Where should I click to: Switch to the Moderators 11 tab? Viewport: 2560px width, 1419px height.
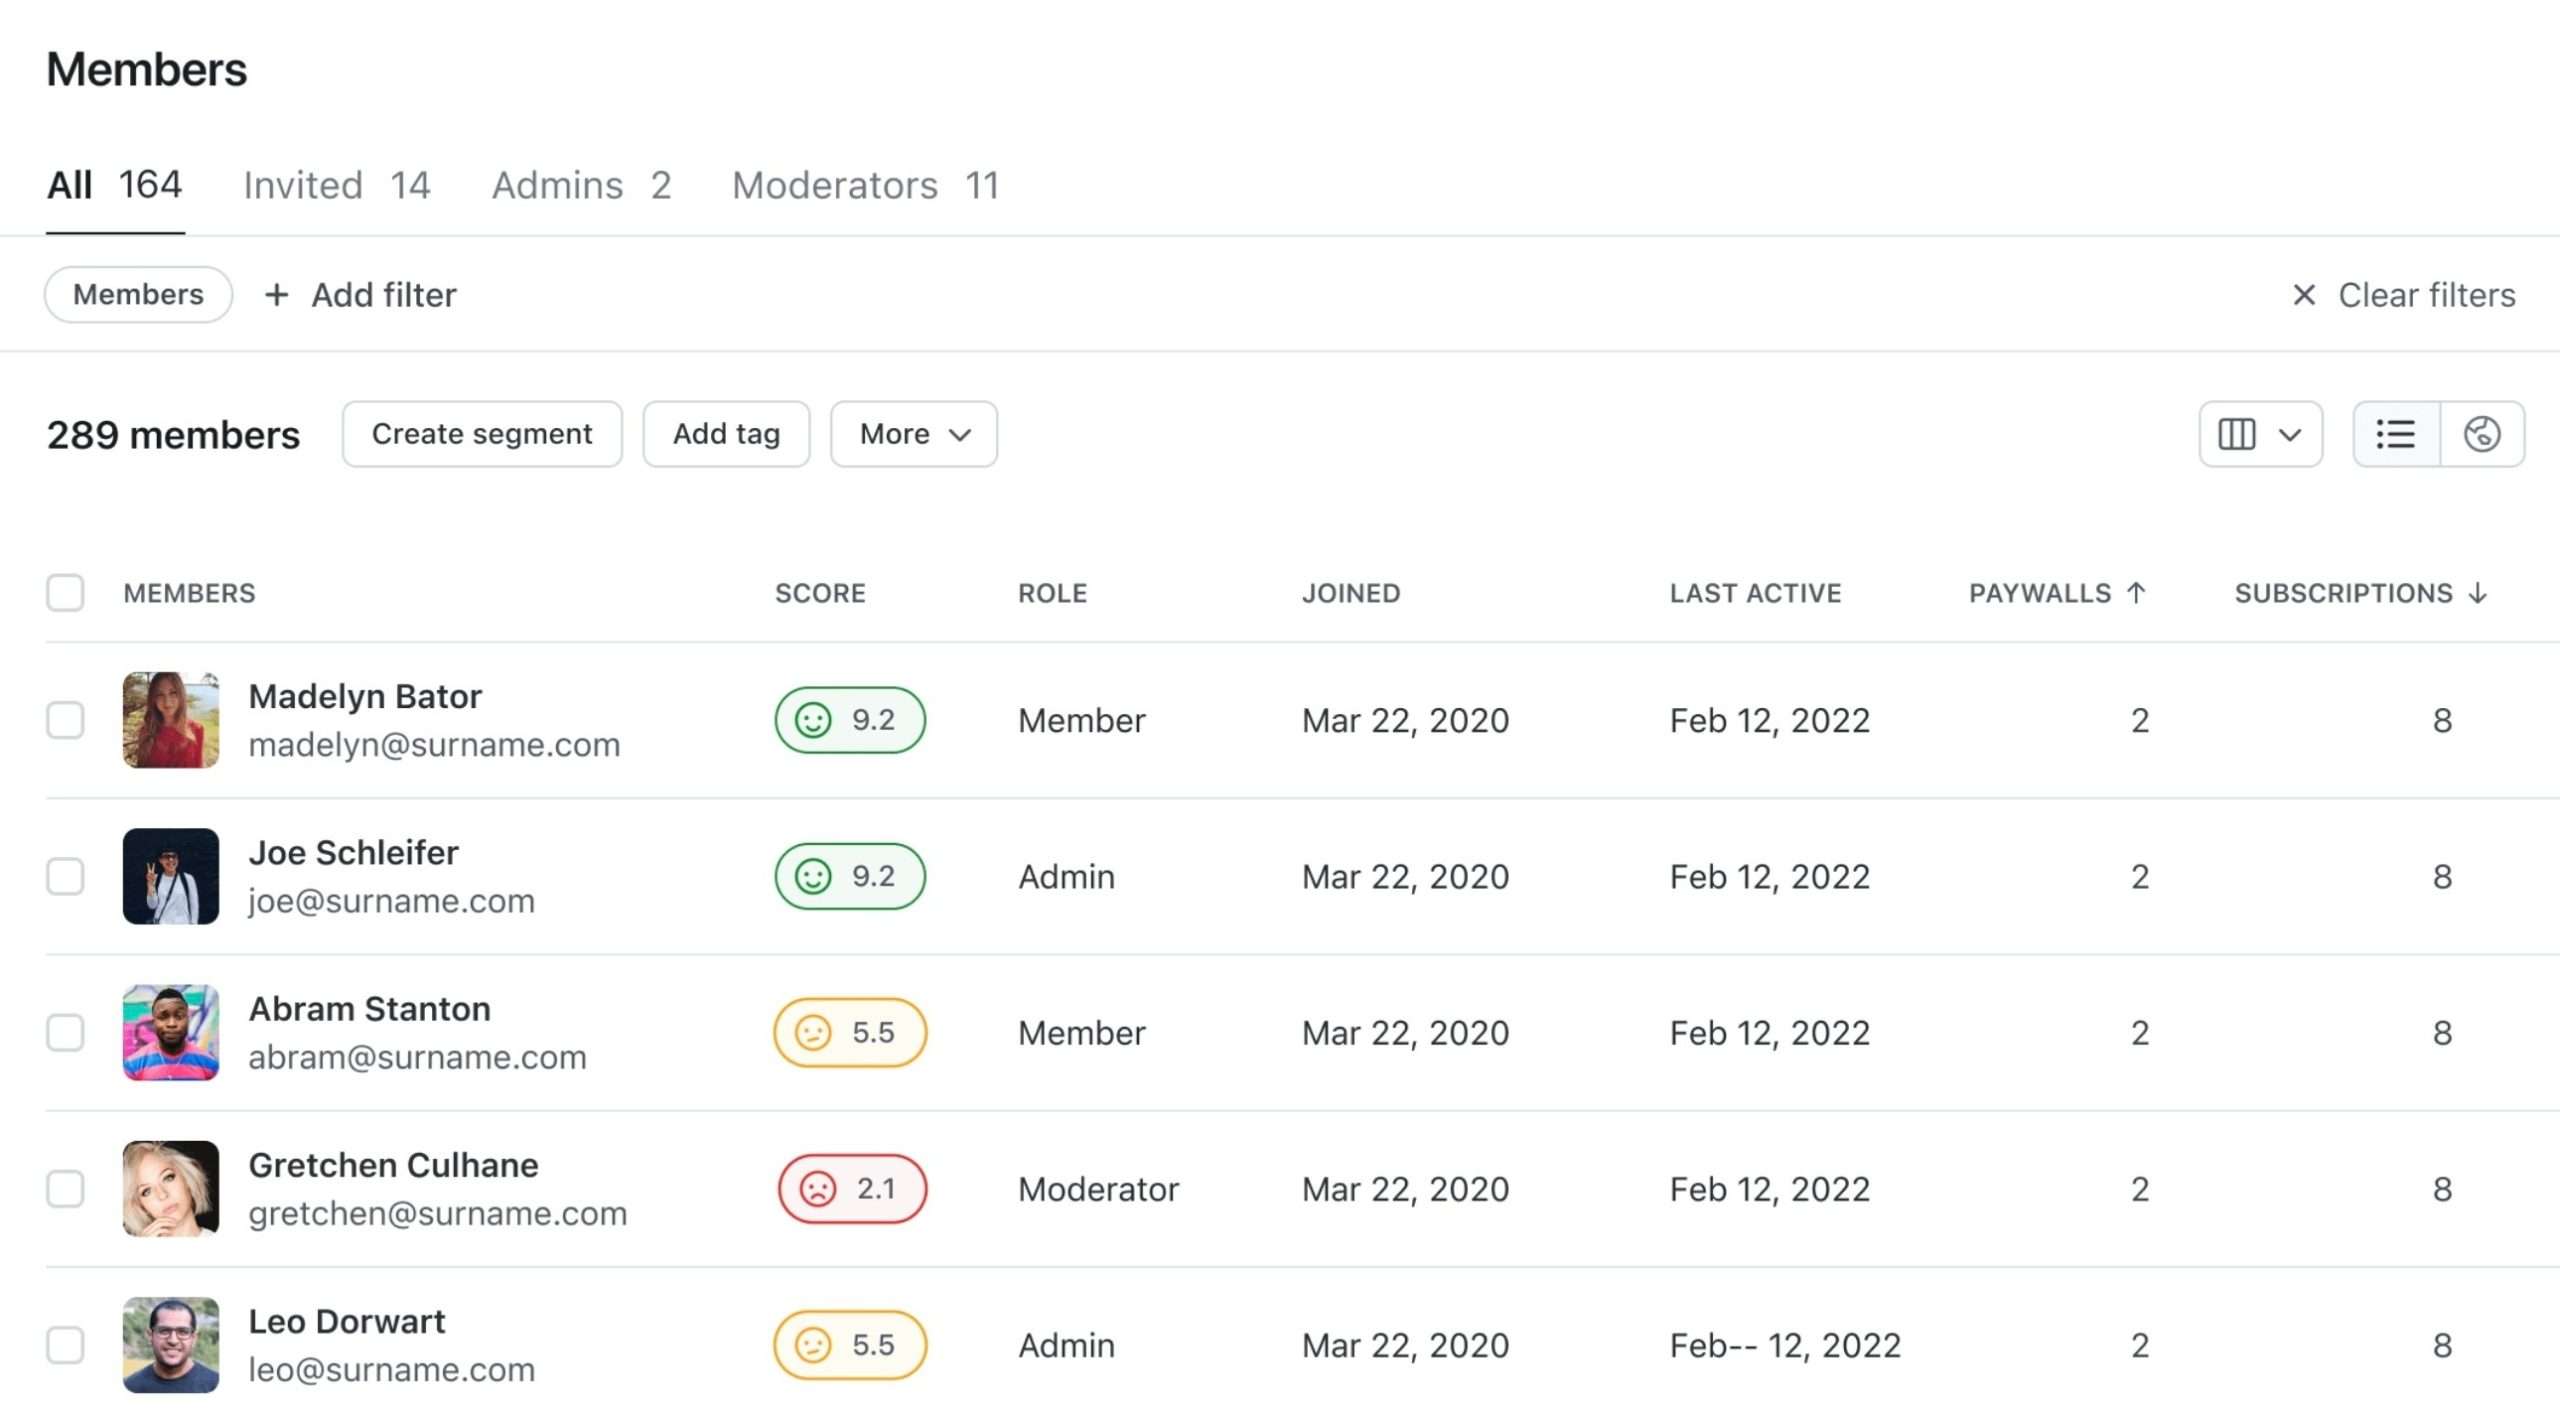tap(865, 185)
